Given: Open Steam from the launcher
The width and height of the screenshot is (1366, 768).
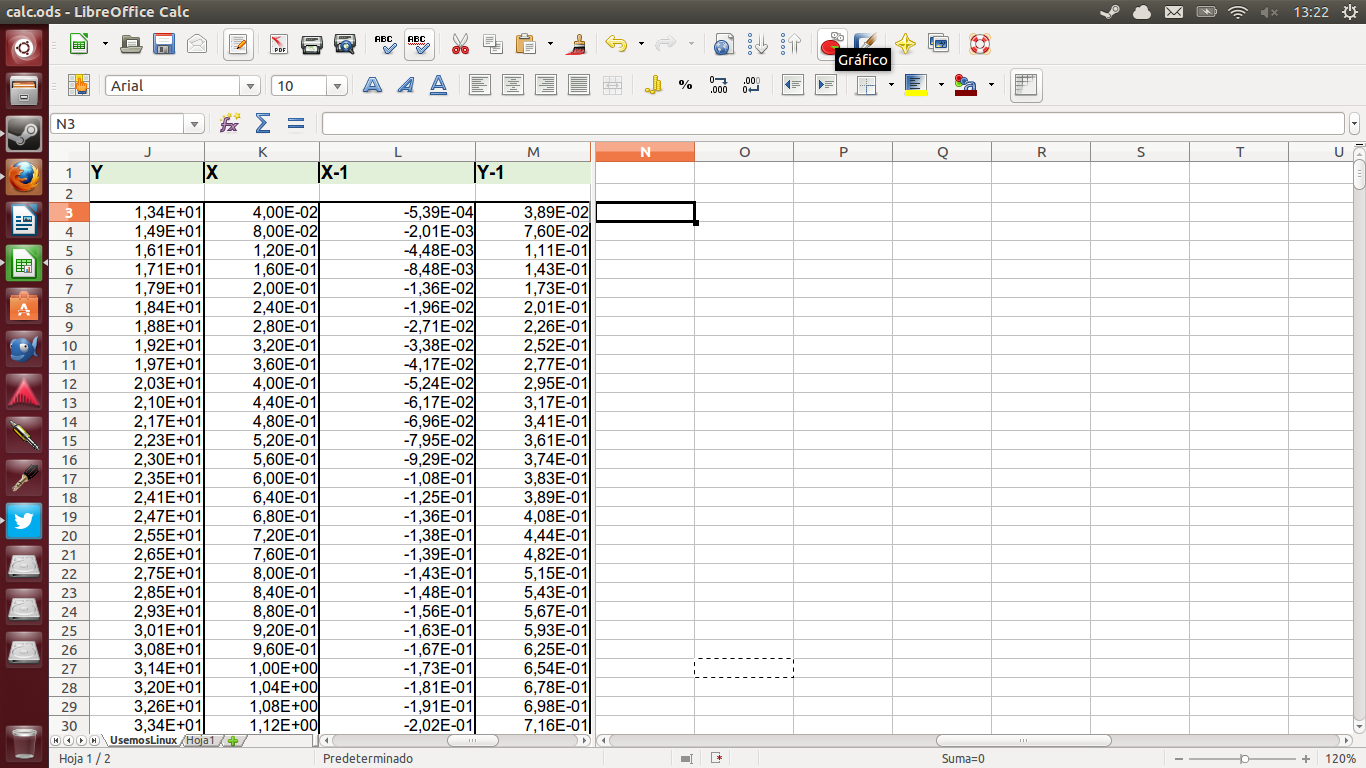Looking at the screenshot, I should tap(24, 134).
